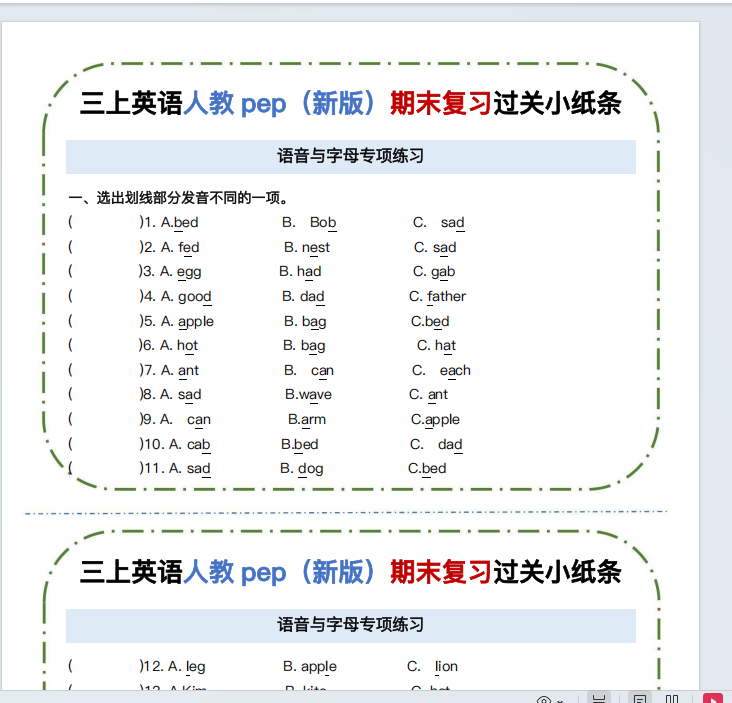732x703 pixels.
Task: Click the word 'dog' in question 11
Action: [310, 469]
